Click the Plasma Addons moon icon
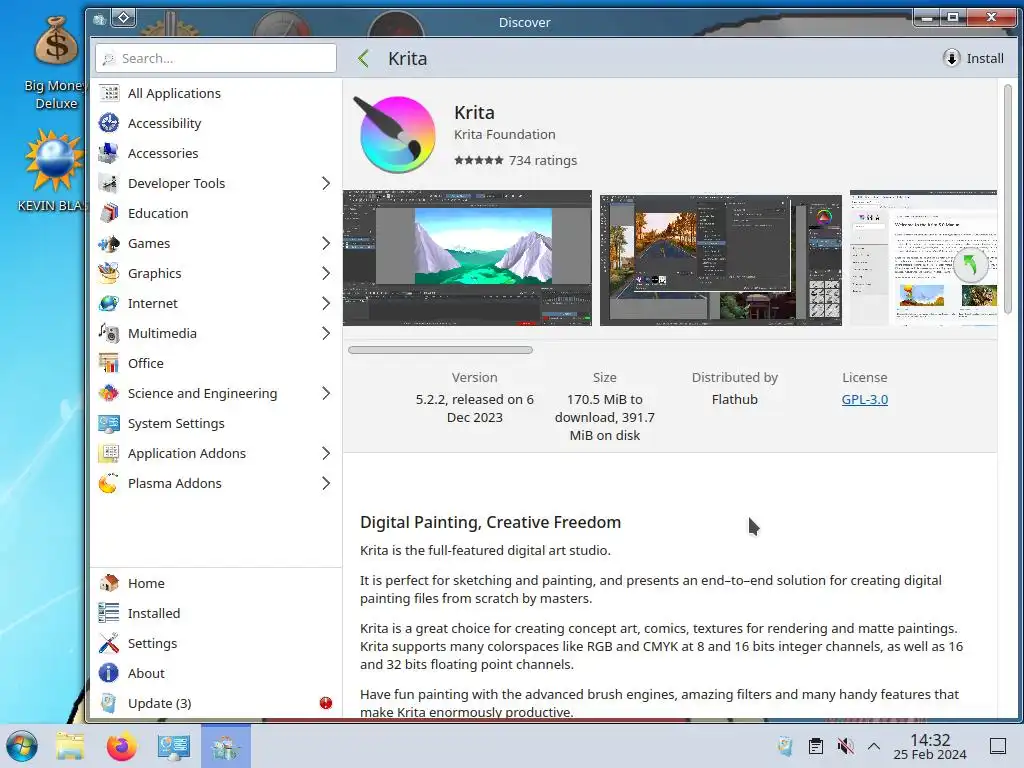The width and height of the screenshot is (1024, 768). click(x=109, y=484)
